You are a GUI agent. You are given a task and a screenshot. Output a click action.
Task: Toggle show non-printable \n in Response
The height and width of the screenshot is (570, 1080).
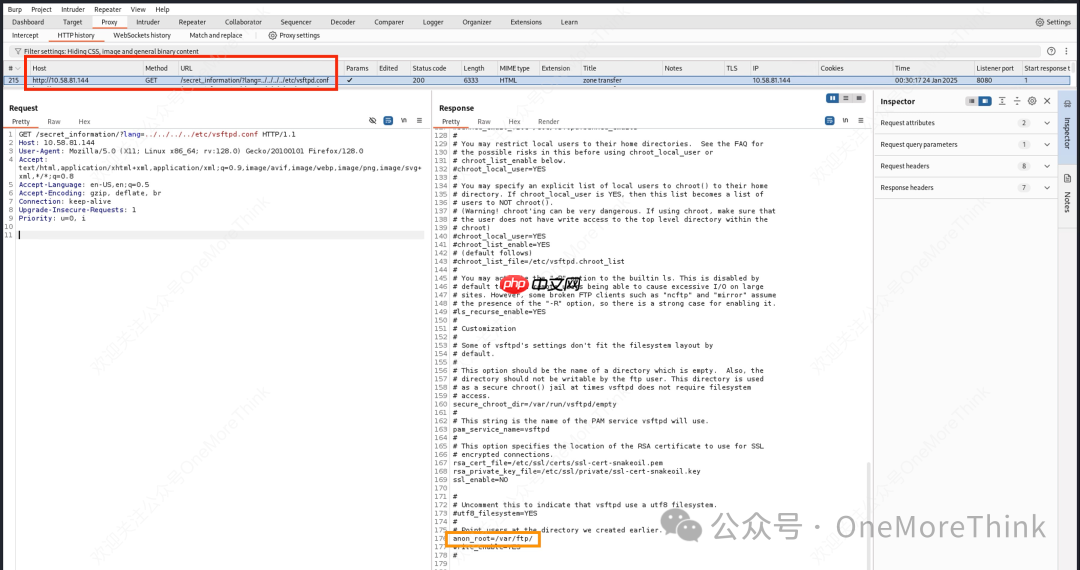point(845,120)
